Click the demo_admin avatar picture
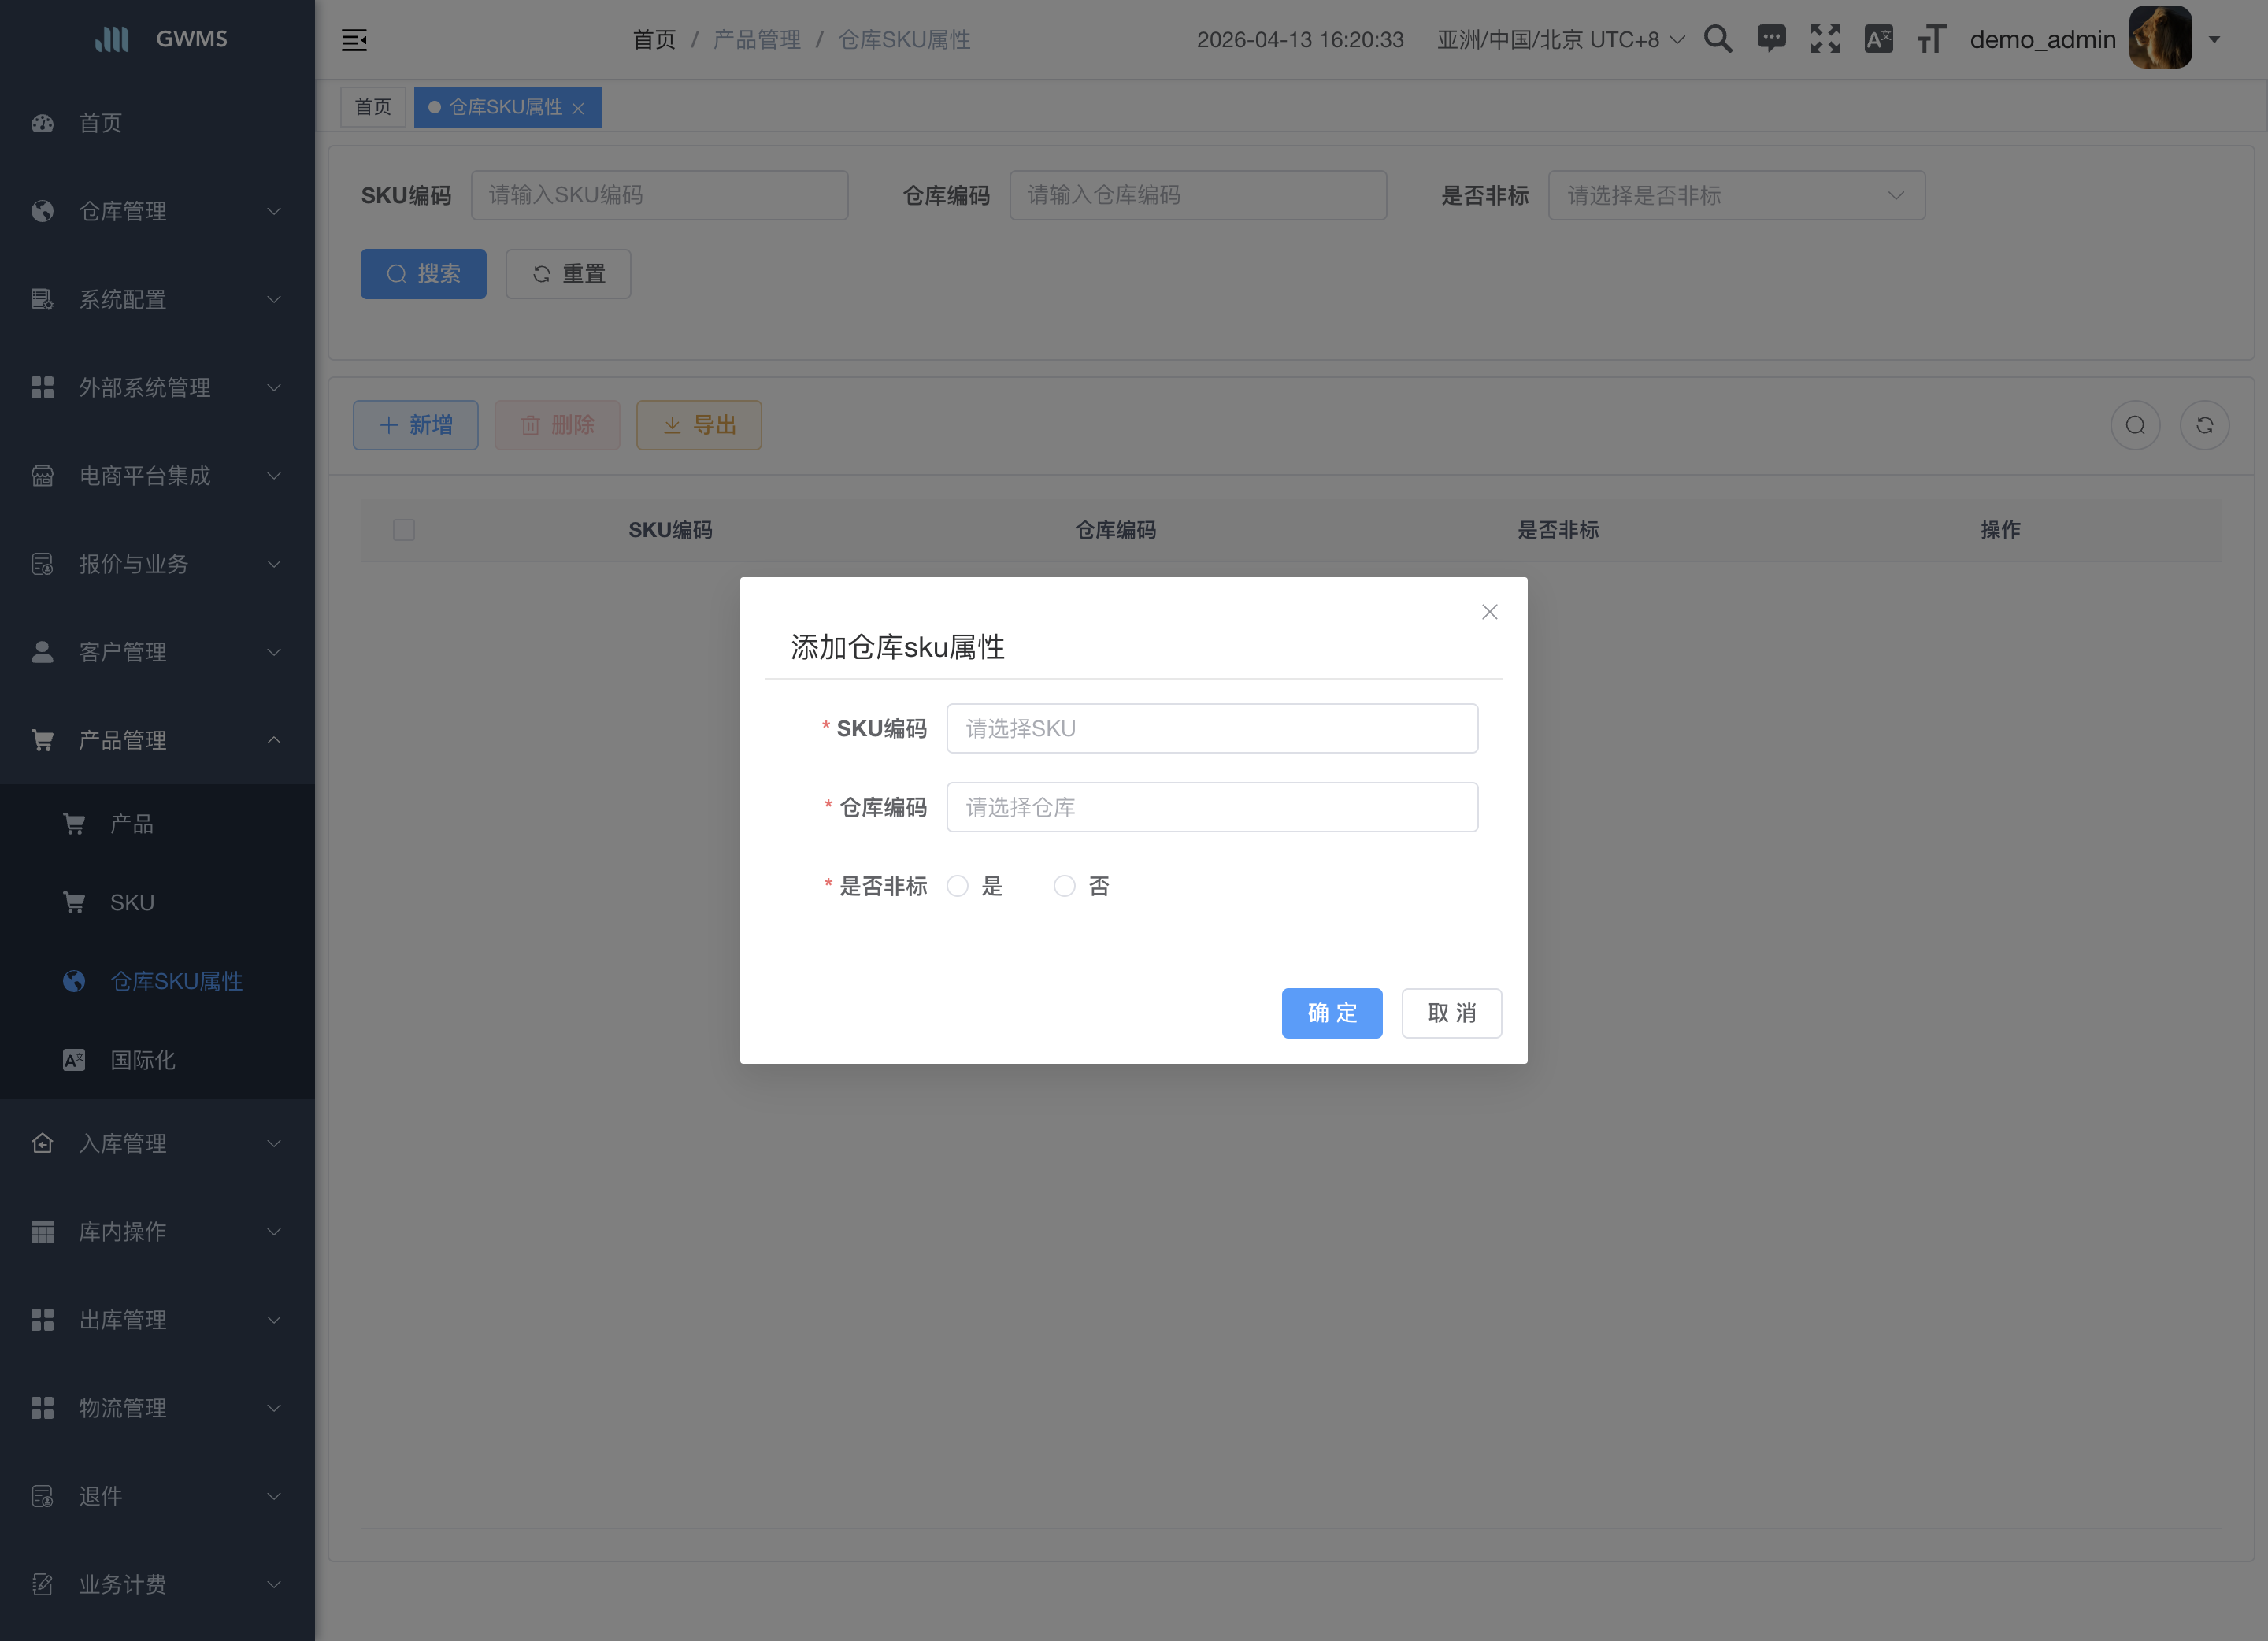 (2160, 38)
